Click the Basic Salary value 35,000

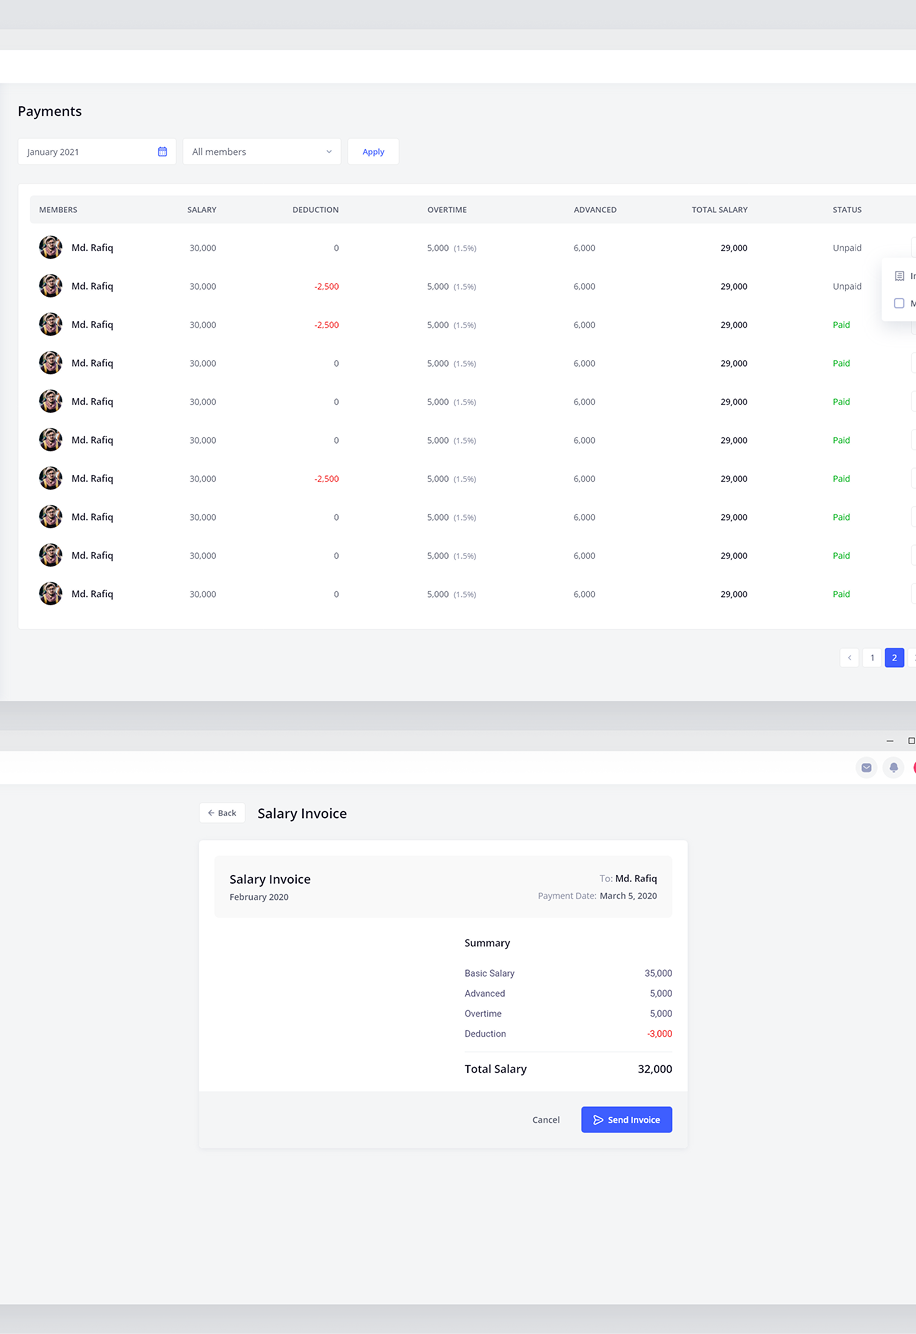[x=658, y=973]
